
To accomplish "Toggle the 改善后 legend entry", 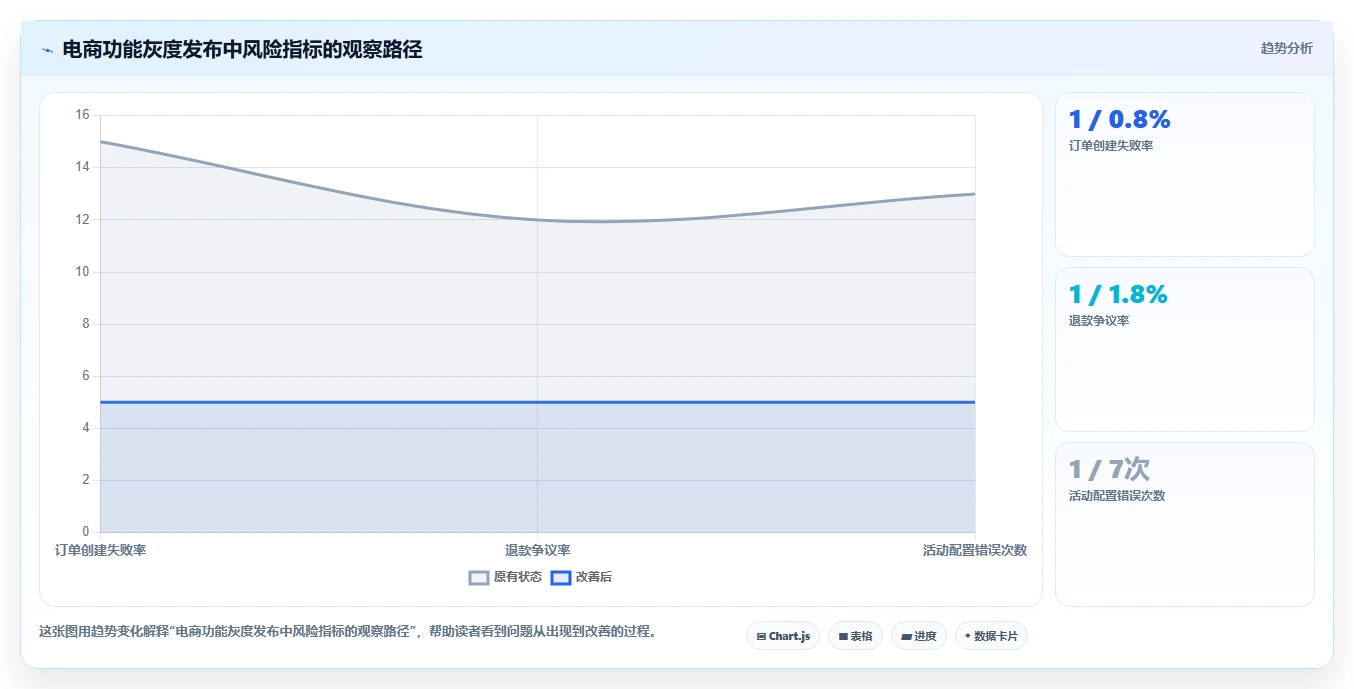I will (x=581, y=577).
